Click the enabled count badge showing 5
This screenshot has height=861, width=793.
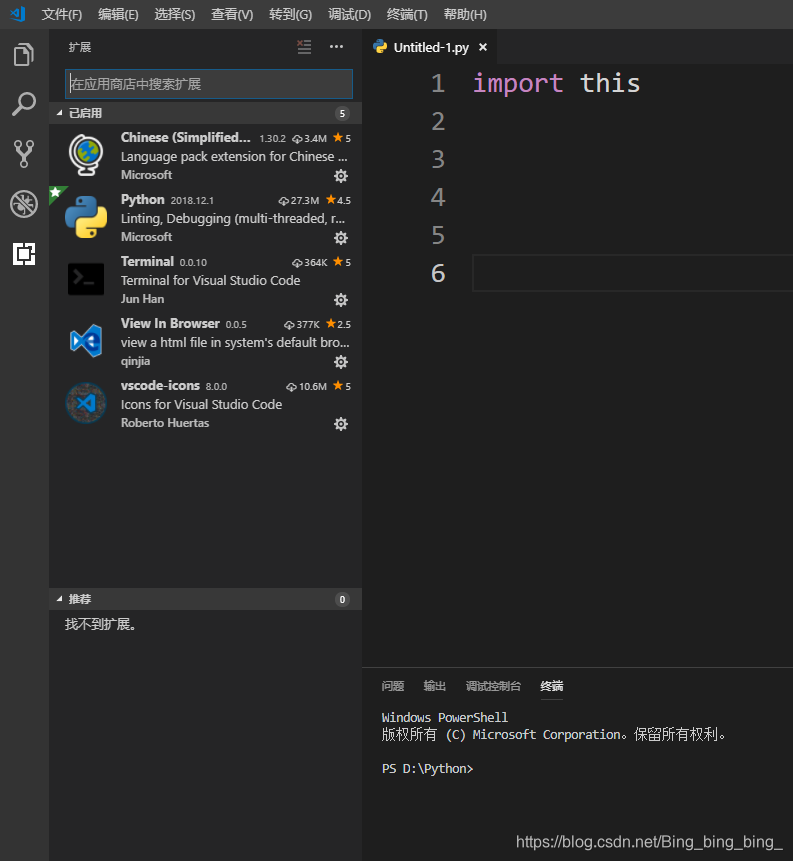342,113
